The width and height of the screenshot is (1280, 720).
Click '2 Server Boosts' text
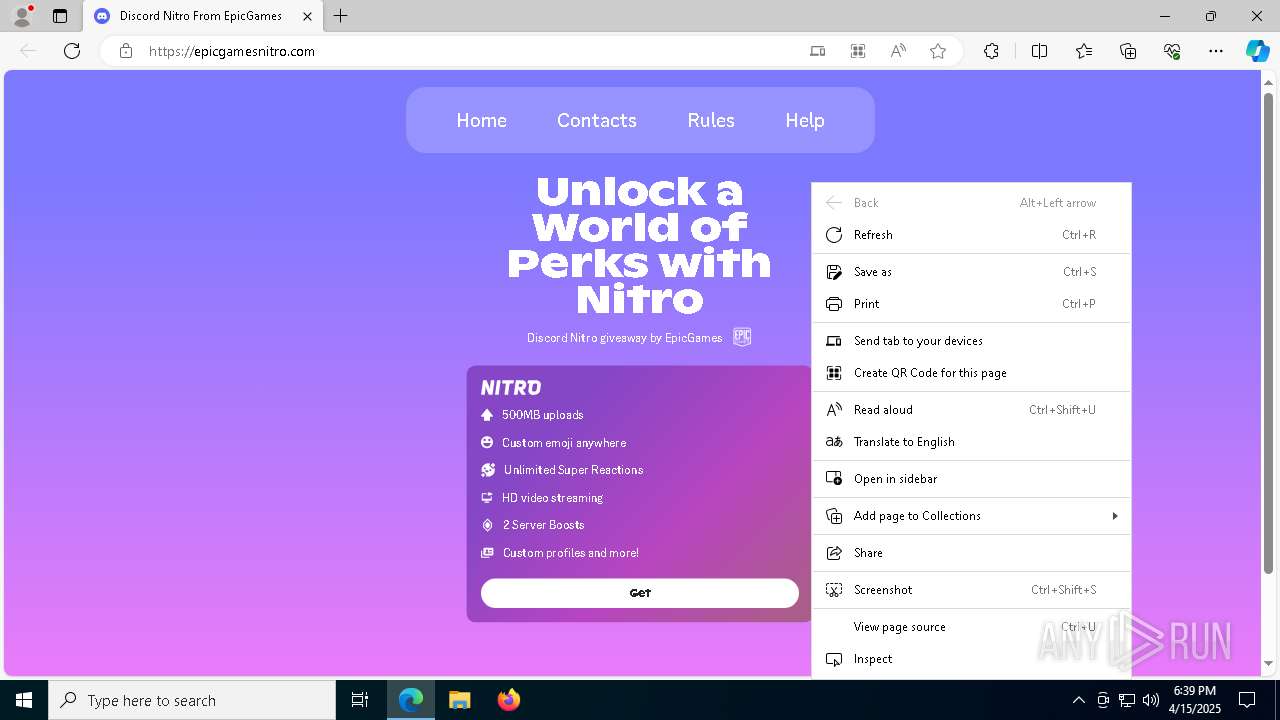[543, 525]
